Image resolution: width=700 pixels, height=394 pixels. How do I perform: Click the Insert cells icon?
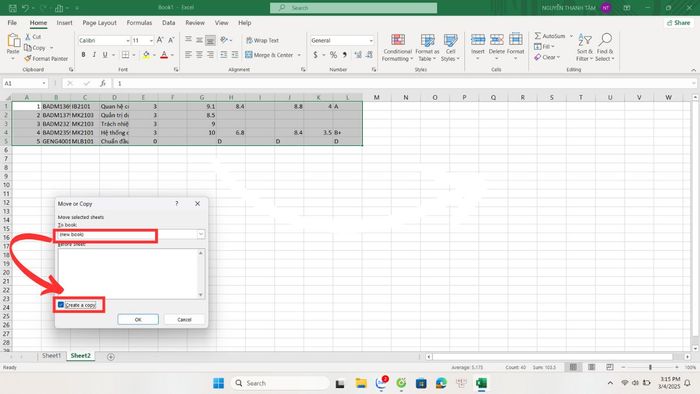(478, 40)
